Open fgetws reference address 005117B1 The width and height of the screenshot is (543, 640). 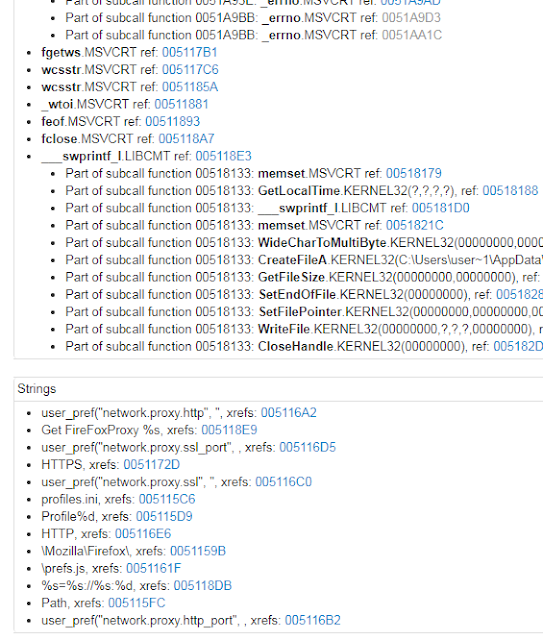[x=189, y=52]
